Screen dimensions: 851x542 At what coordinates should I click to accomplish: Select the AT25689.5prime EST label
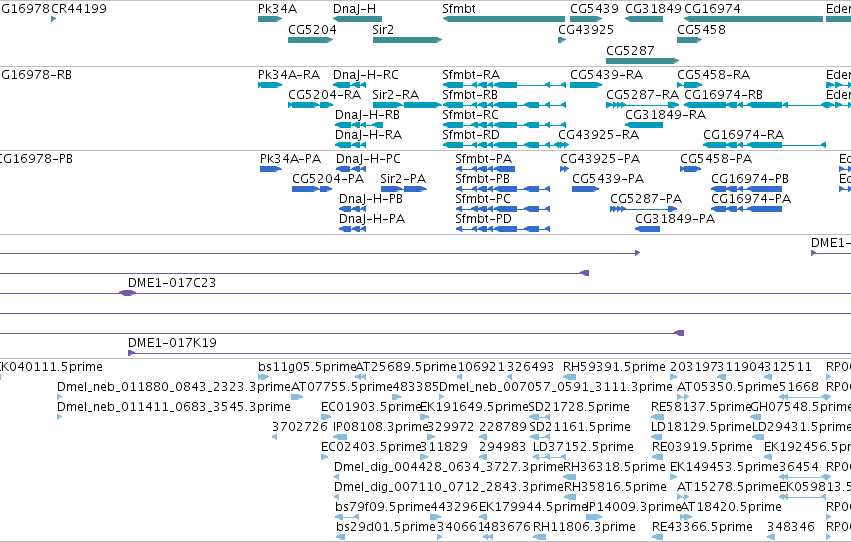tap(406, 367)
